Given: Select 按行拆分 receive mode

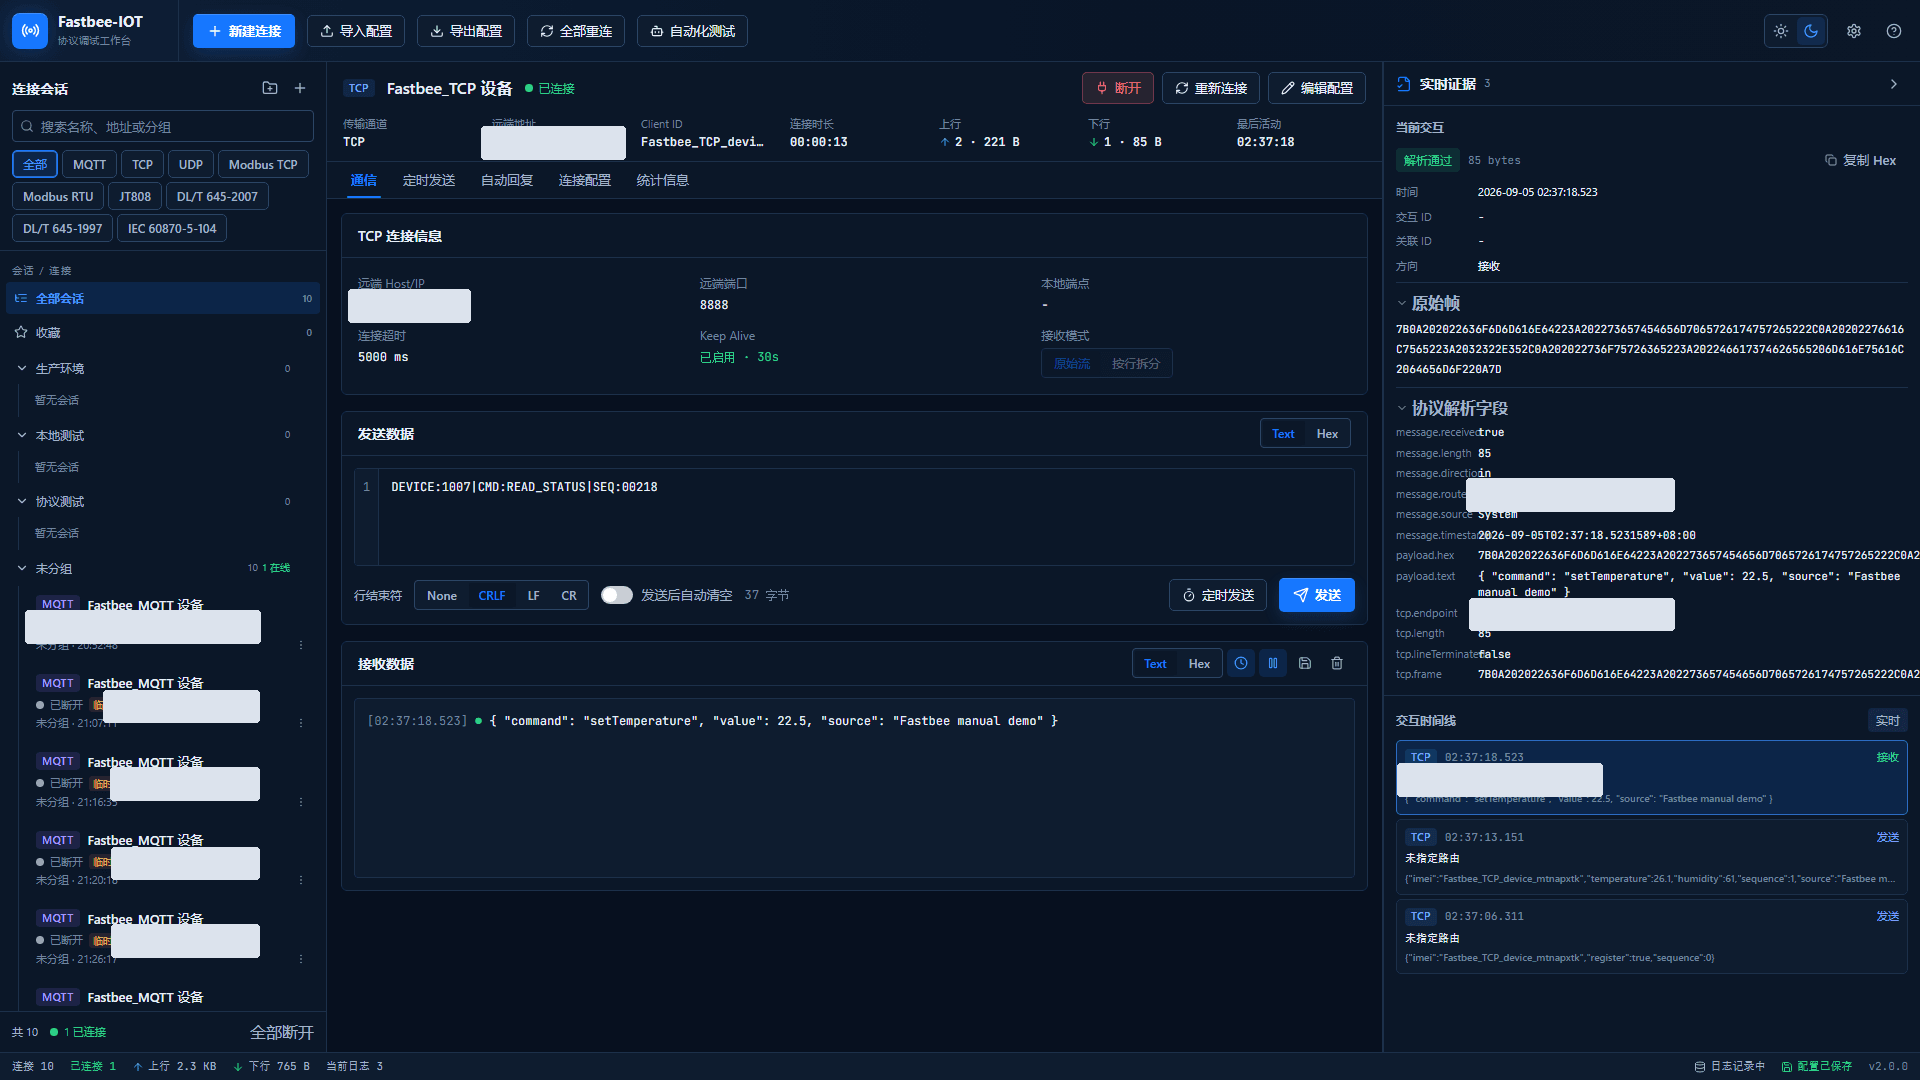Looking at the screenshot, I should point(1136,363).
